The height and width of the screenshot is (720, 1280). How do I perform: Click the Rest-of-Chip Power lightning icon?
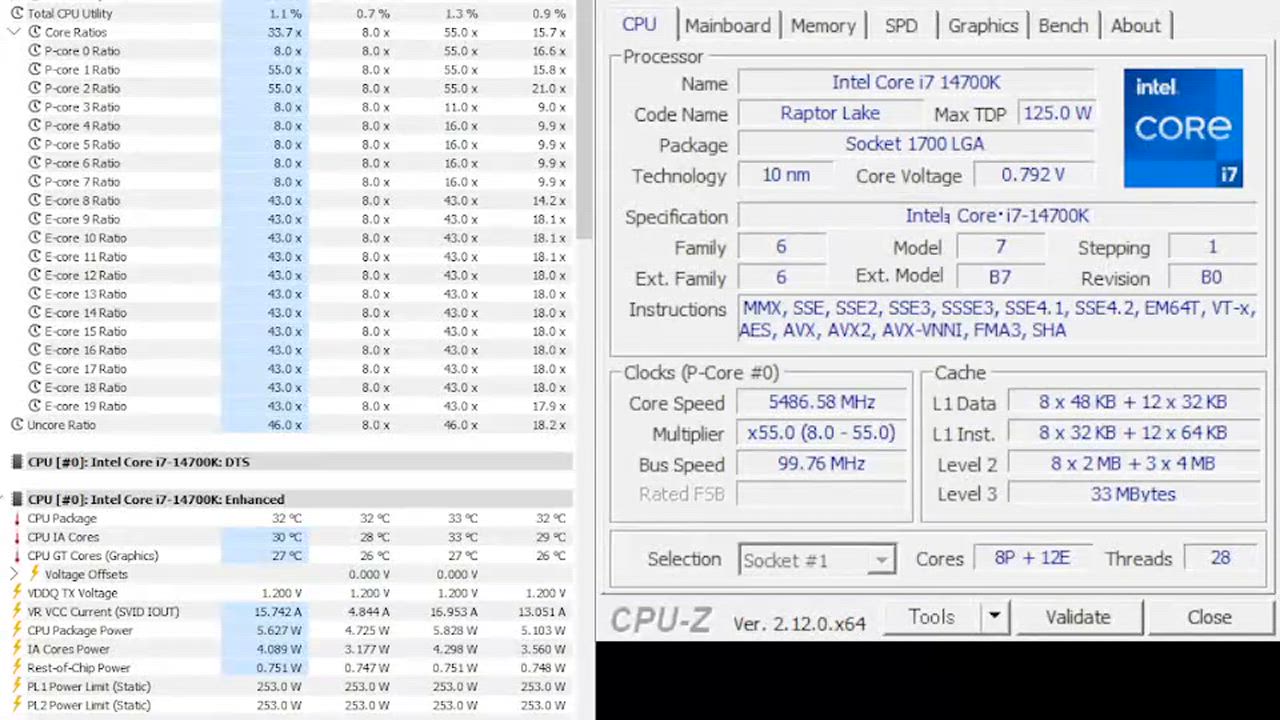click(17, 668)
